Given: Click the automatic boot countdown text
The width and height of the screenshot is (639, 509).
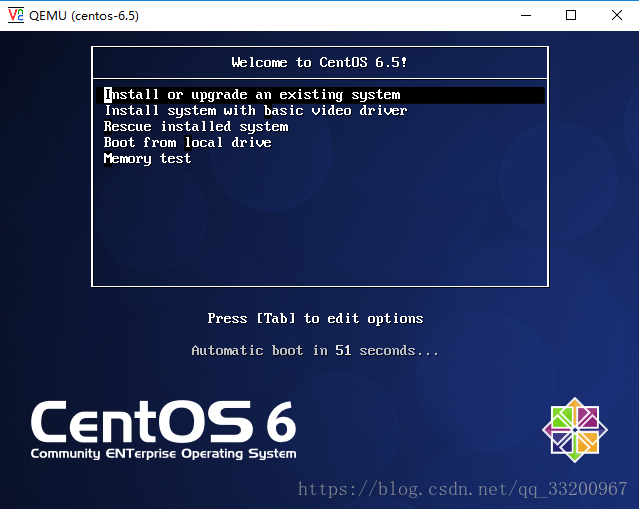Looking at the screenshot, I should click(315, 350).
